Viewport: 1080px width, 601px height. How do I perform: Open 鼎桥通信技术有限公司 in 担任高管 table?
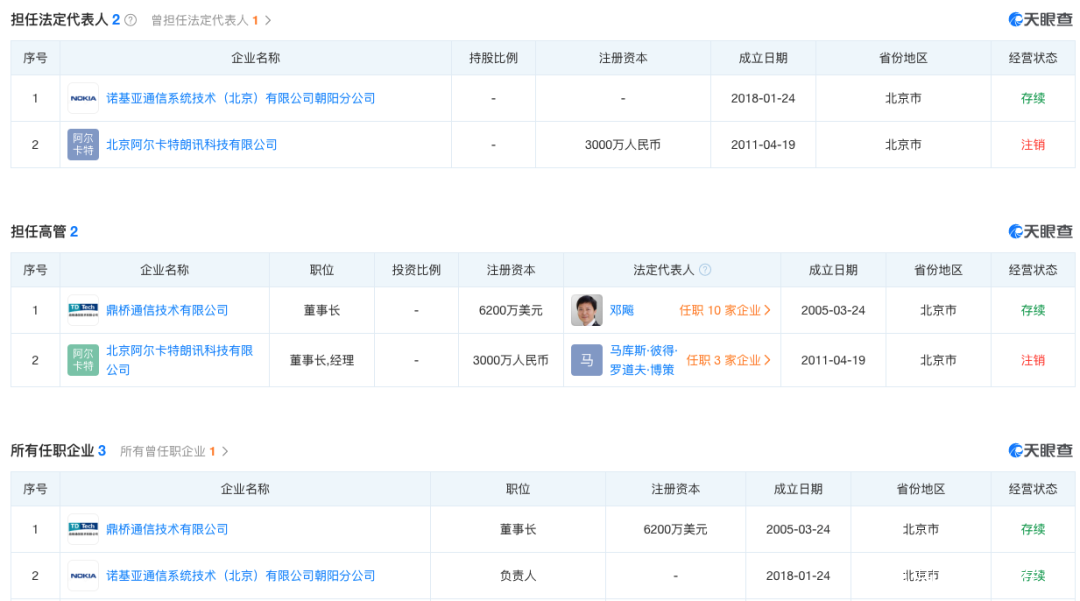167,310
